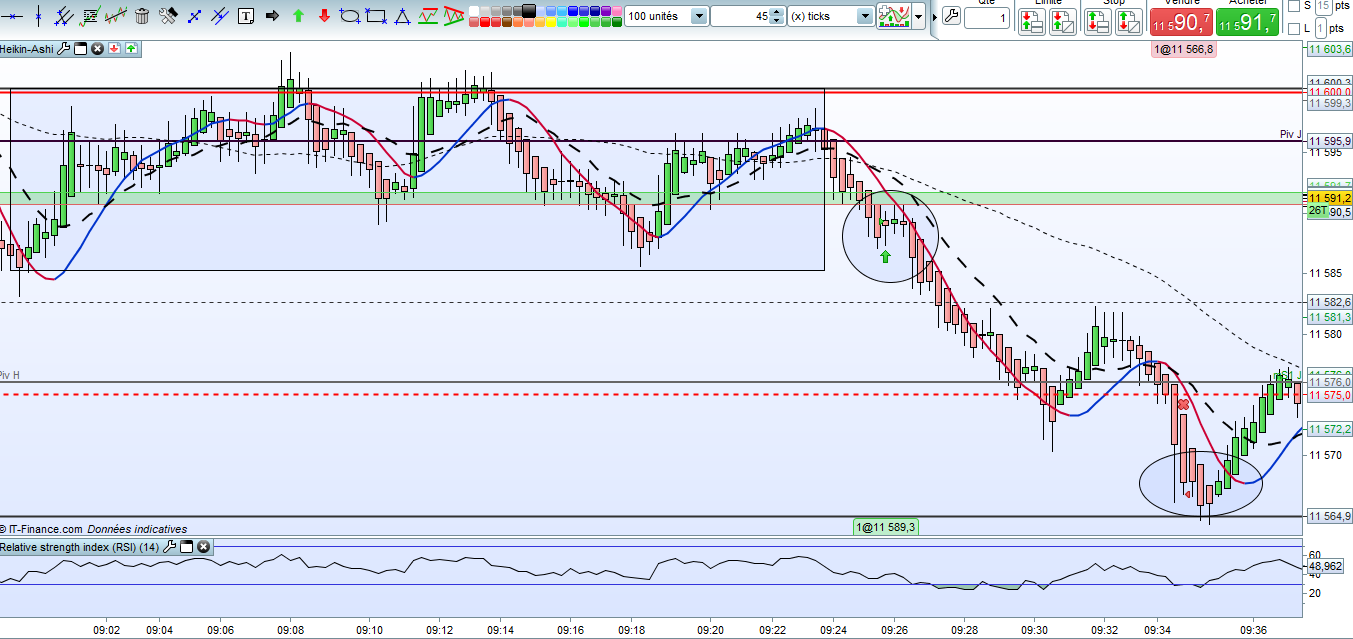Buy at 11 591,7 (Acheter)
The width and height of the screenshot is (1353, 639).
click(1247, 22)
